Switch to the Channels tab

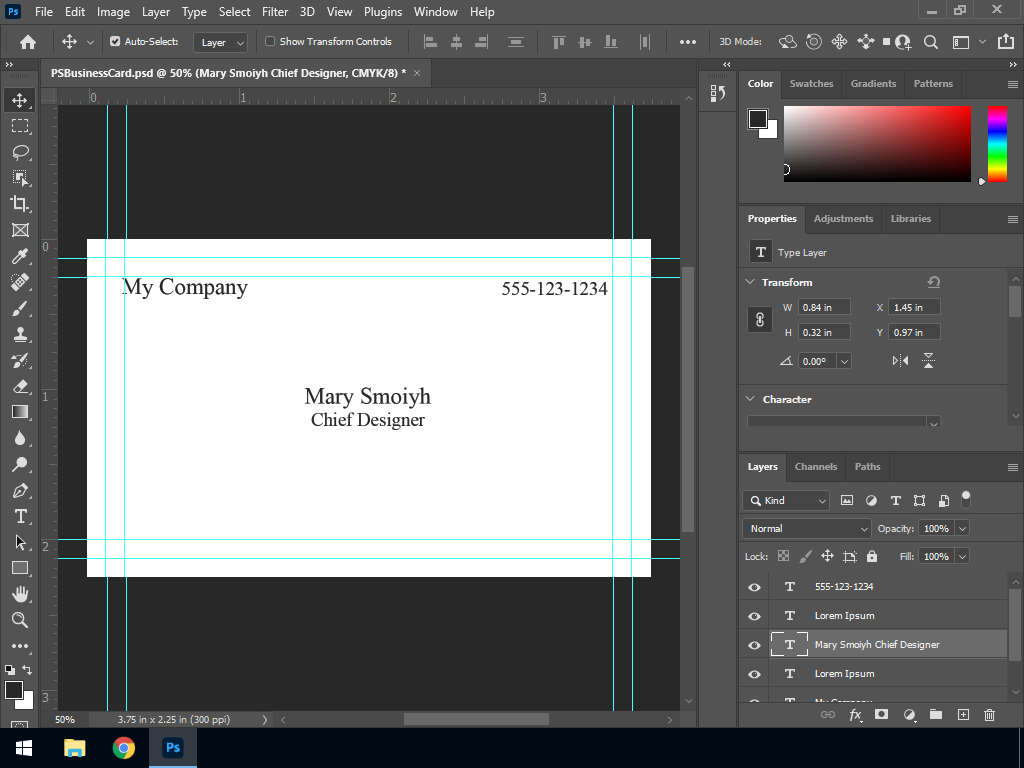pyautogui.click(x=815, y=466)
